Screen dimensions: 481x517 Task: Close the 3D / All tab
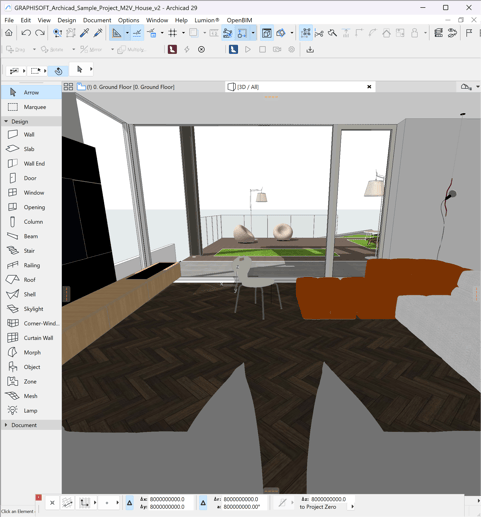click(x=369, y=87)
